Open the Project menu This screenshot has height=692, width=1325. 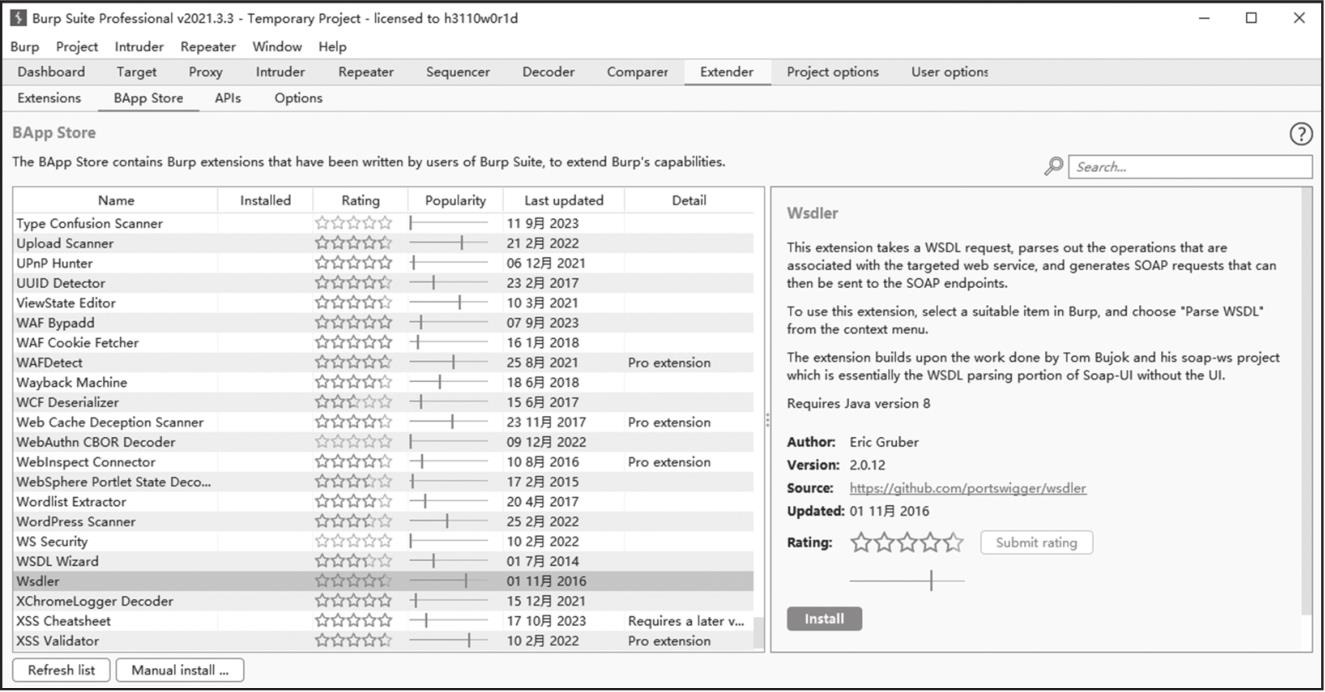pyautogui.click(x=77, y=46)
